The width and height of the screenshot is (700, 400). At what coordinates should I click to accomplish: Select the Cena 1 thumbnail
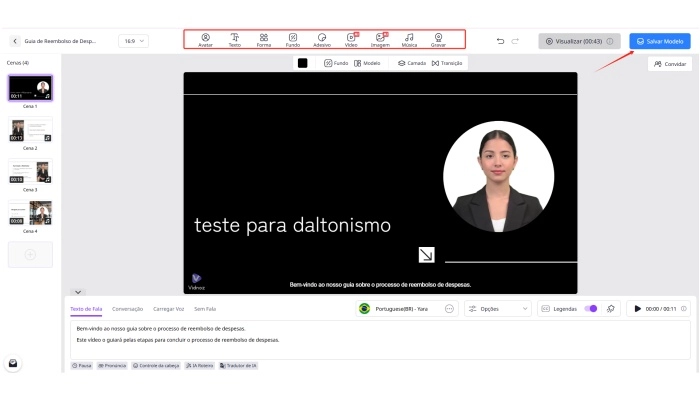(x=30, y=88)
